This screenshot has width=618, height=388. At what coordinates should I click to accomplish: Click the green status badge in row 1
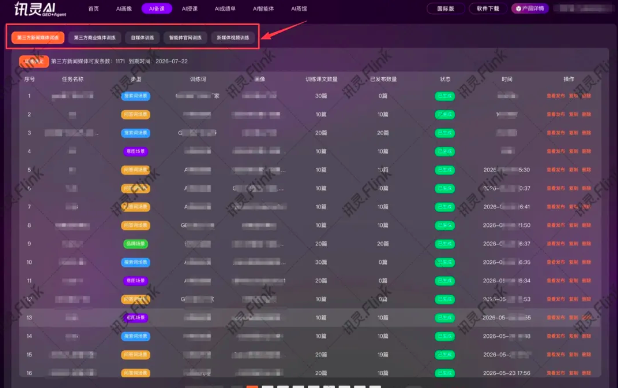(445, 96)
